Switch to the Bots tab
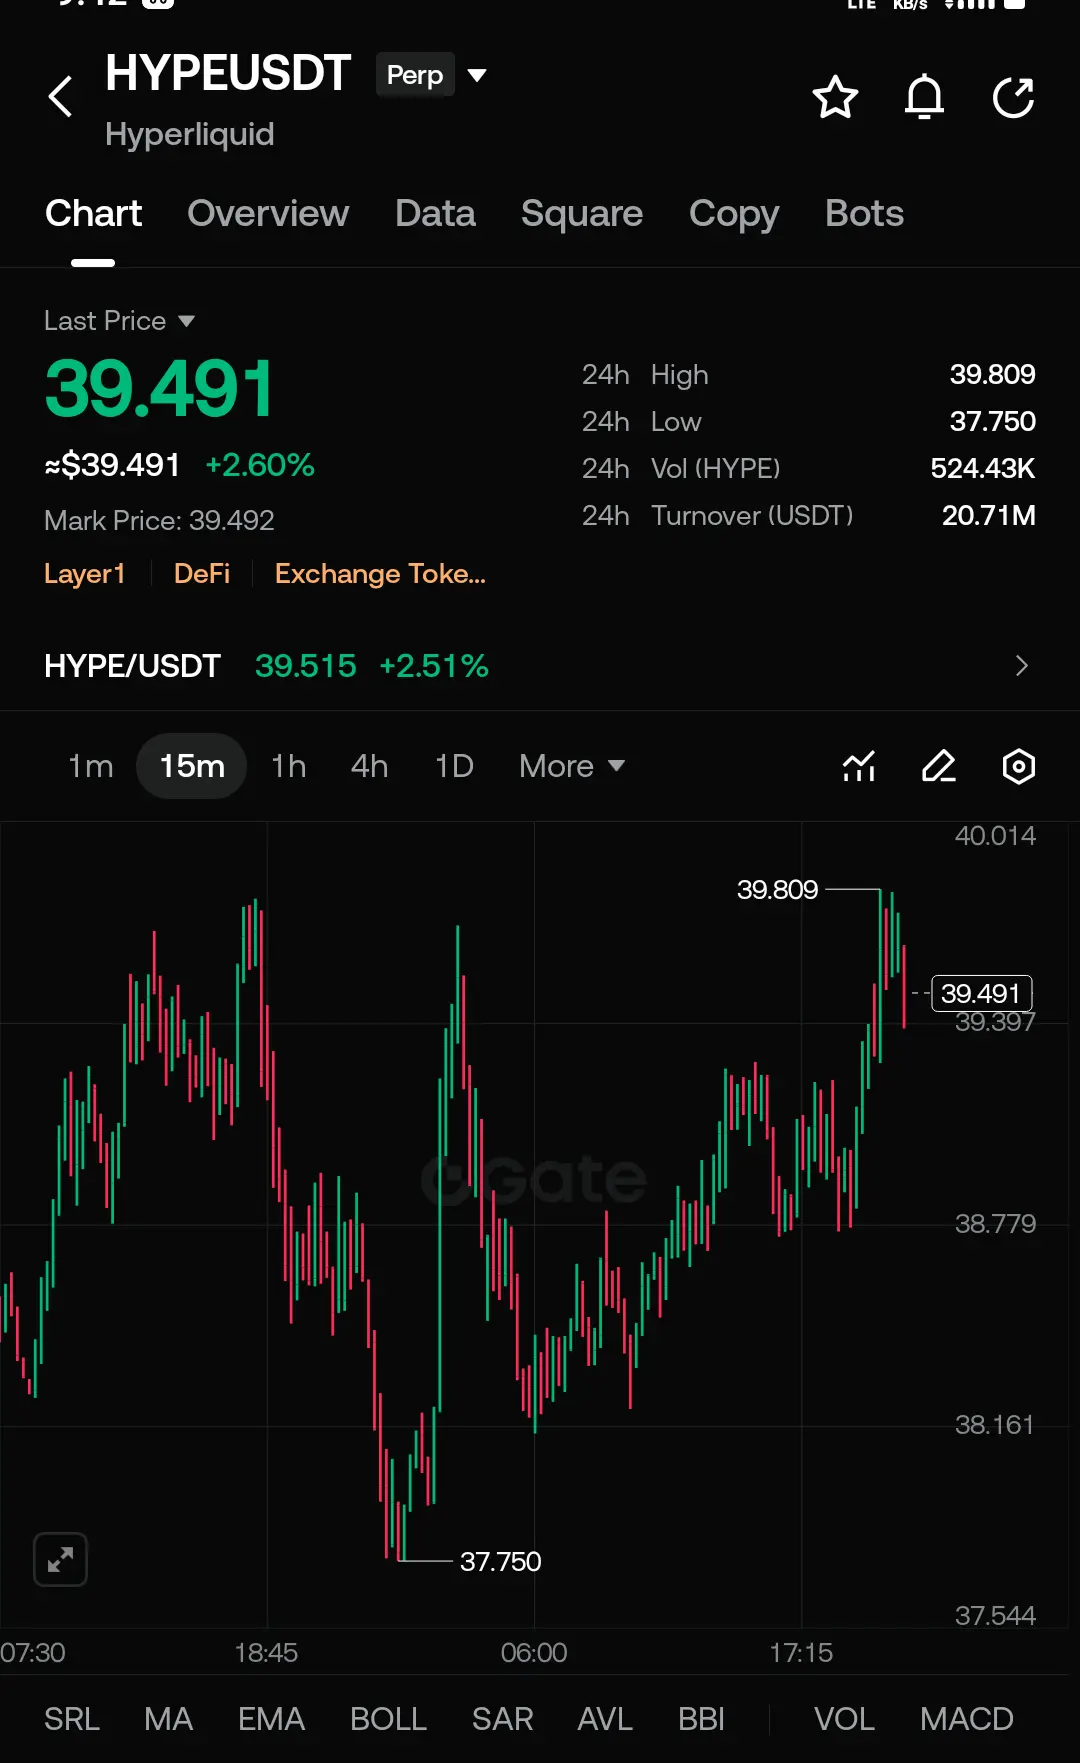The height and width of the screenshot is (1763, 1080). (864, 214)
